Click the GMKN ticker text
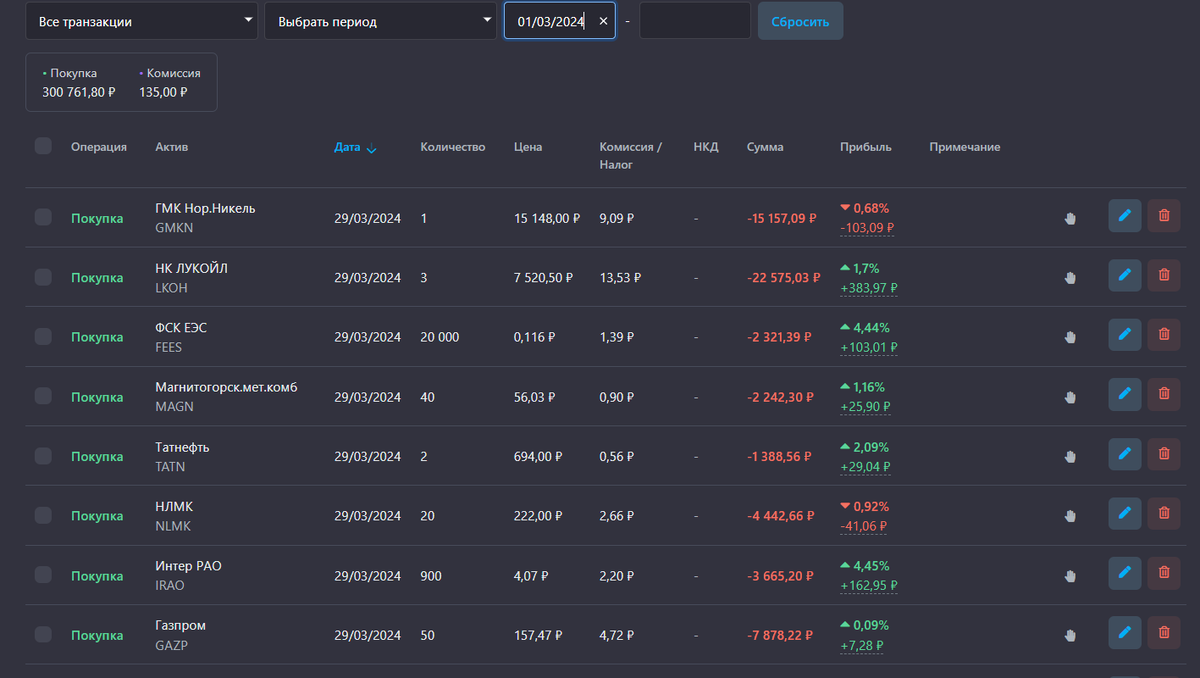 pos(174,228)
